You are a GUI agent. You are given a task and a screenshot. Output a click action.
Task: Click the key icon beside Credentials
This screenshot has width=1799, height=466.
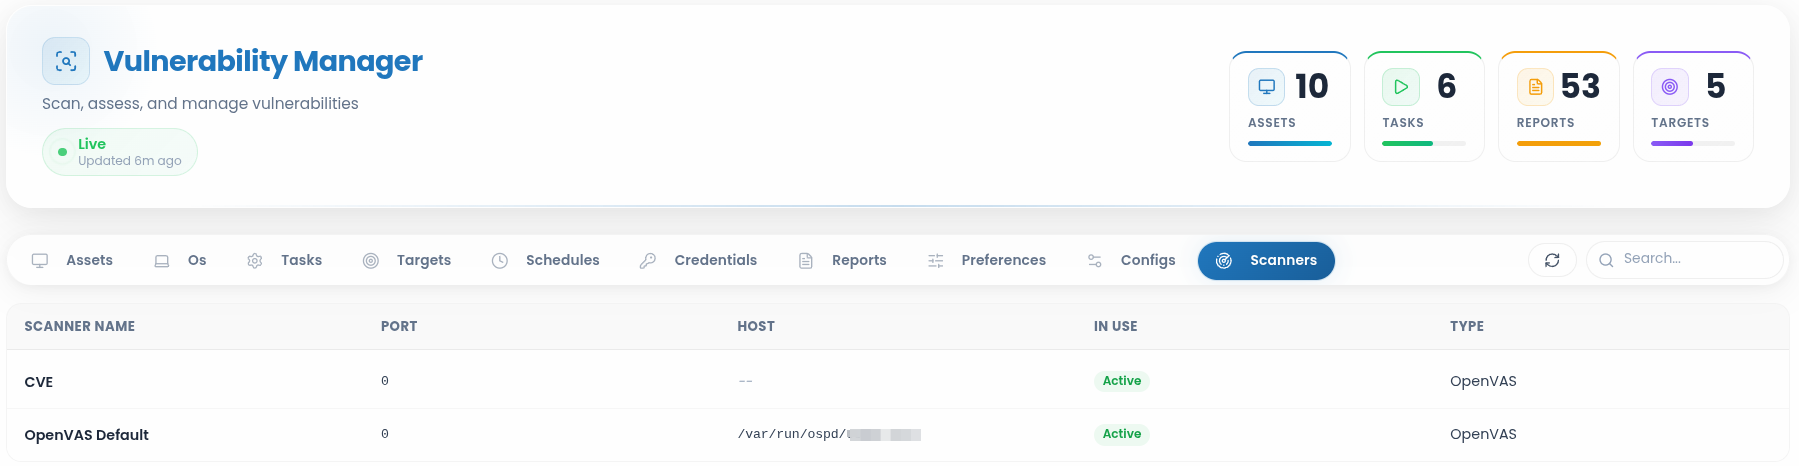tap(648, 260)
